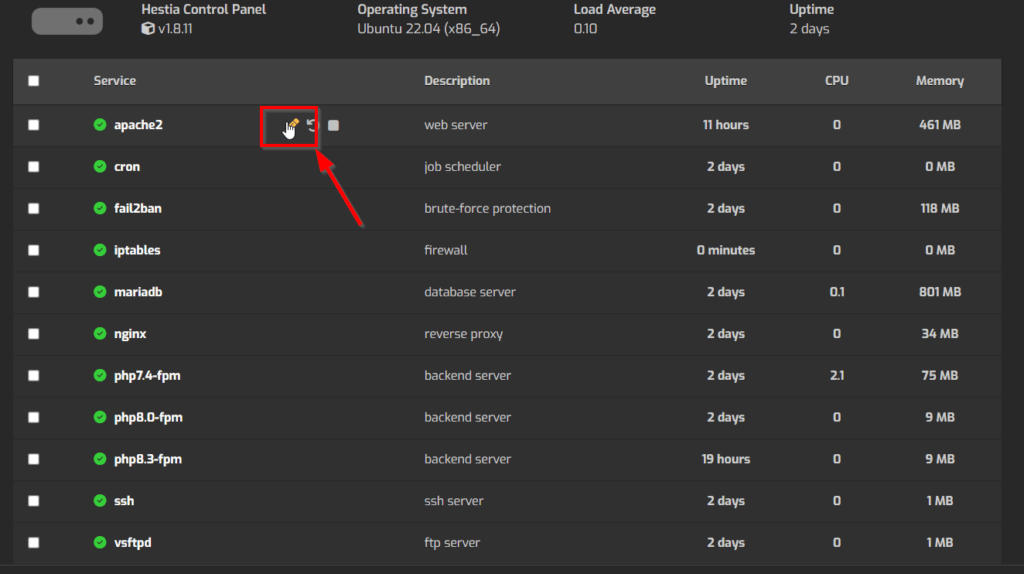The height and width of the screenshot is (574, 1024).
Task: Open the iptables service link
Action: point(137,250)
